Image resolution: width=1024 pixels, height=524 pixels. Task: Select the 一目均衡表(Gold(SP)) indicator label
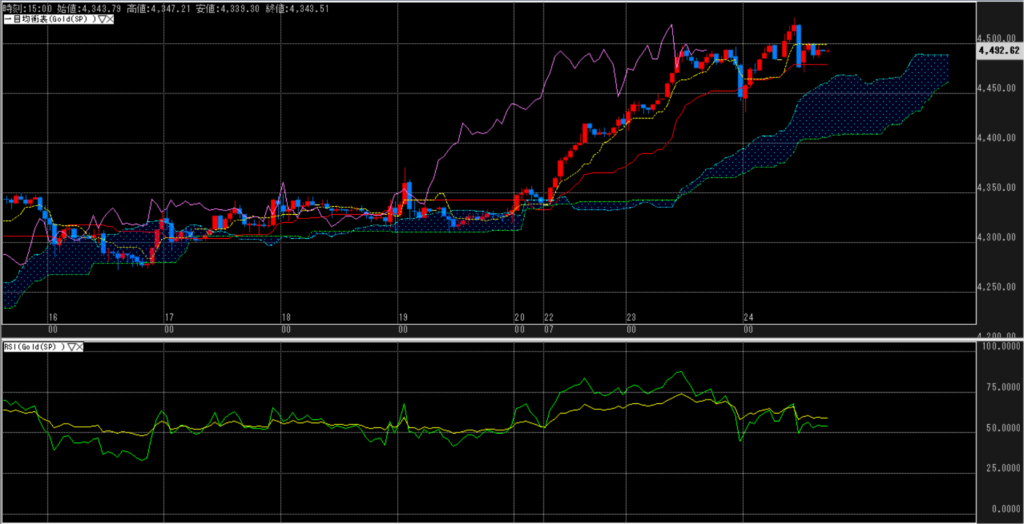47,20
